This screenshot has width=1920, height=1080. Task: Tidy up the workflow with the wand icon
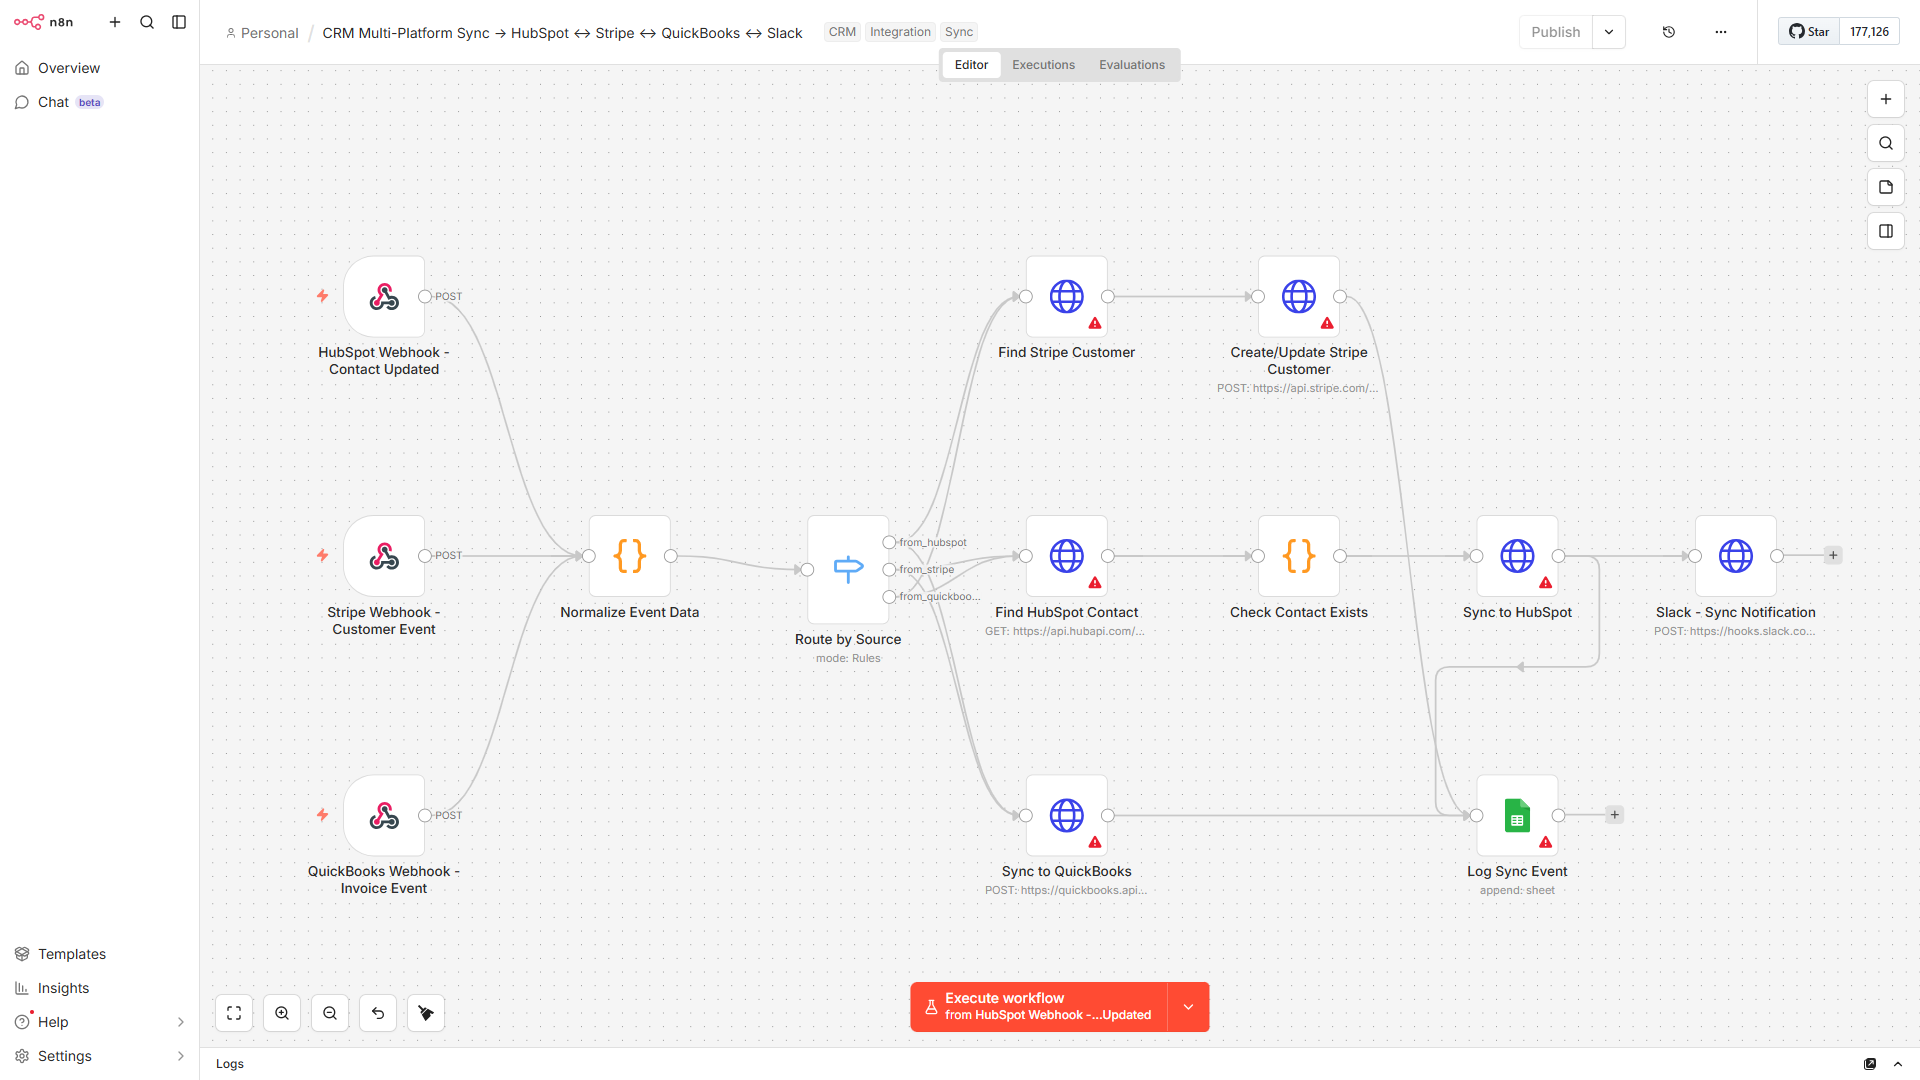pos(425,1012)
